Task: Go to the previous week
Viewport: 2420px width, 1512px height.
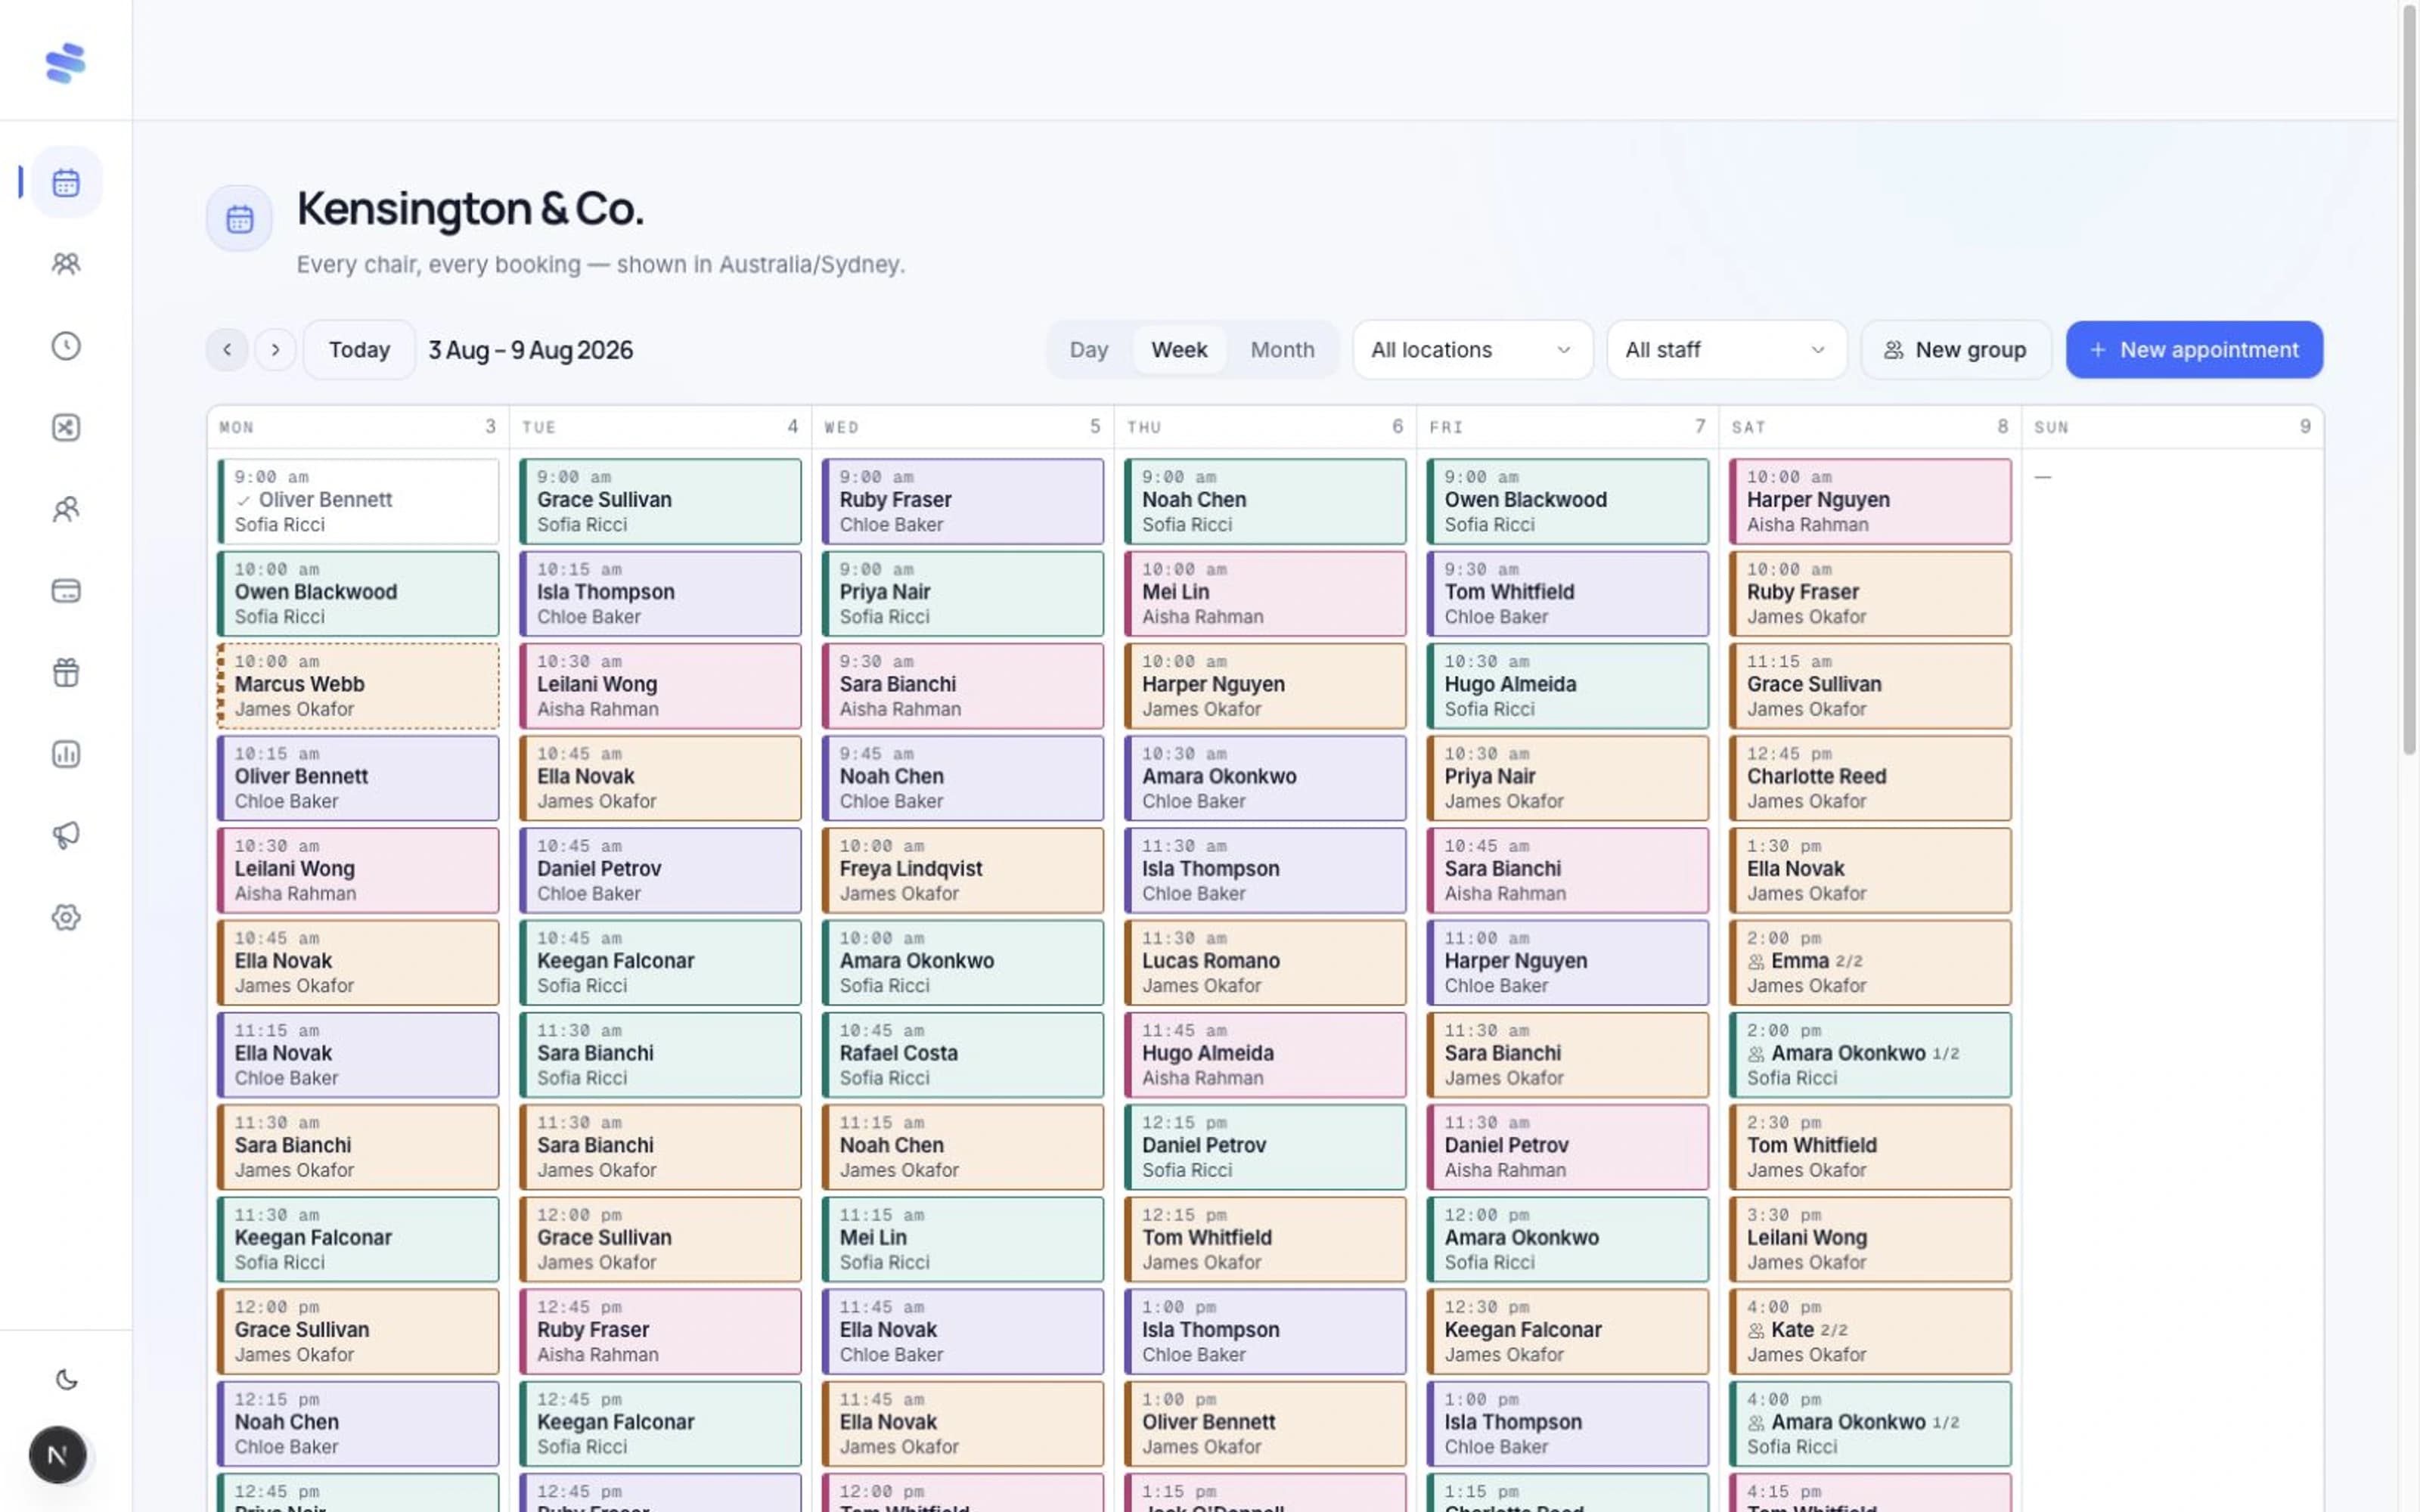Action: click(x=227, y=350)
